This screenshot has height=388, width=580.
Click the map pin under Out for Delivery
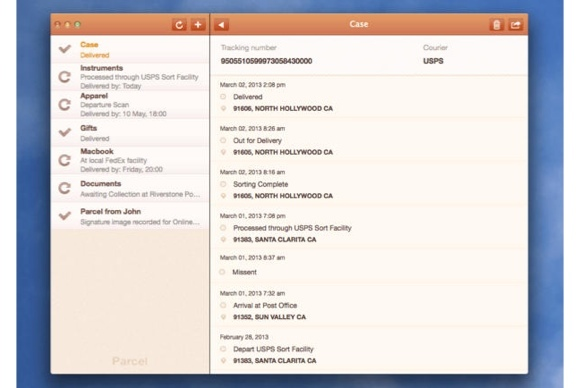pos(223,152)
